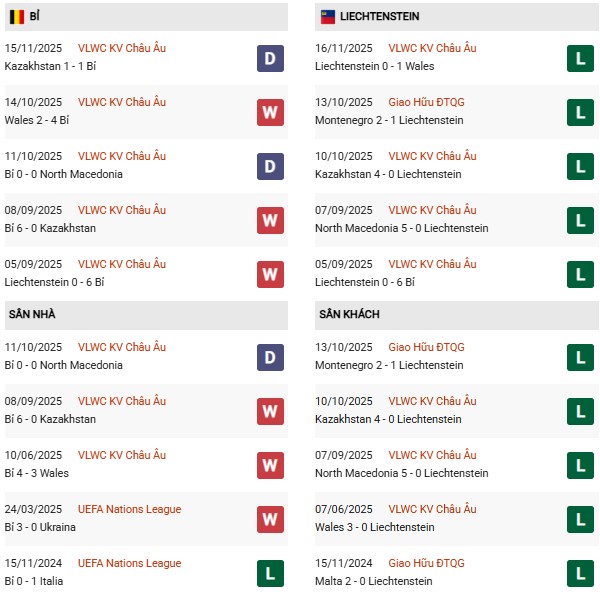Click win badge for Bỉ 3-0 Ukraina
The height and width of the screenshot is (592, 600).
pyautogui.click(x=270, y=519)
